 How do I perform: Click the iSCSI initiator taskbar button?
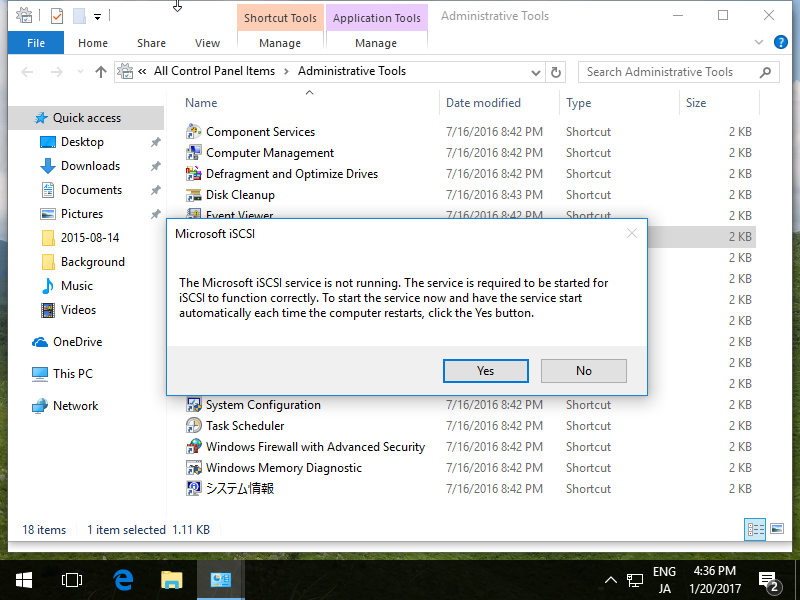tap(220, 580)
